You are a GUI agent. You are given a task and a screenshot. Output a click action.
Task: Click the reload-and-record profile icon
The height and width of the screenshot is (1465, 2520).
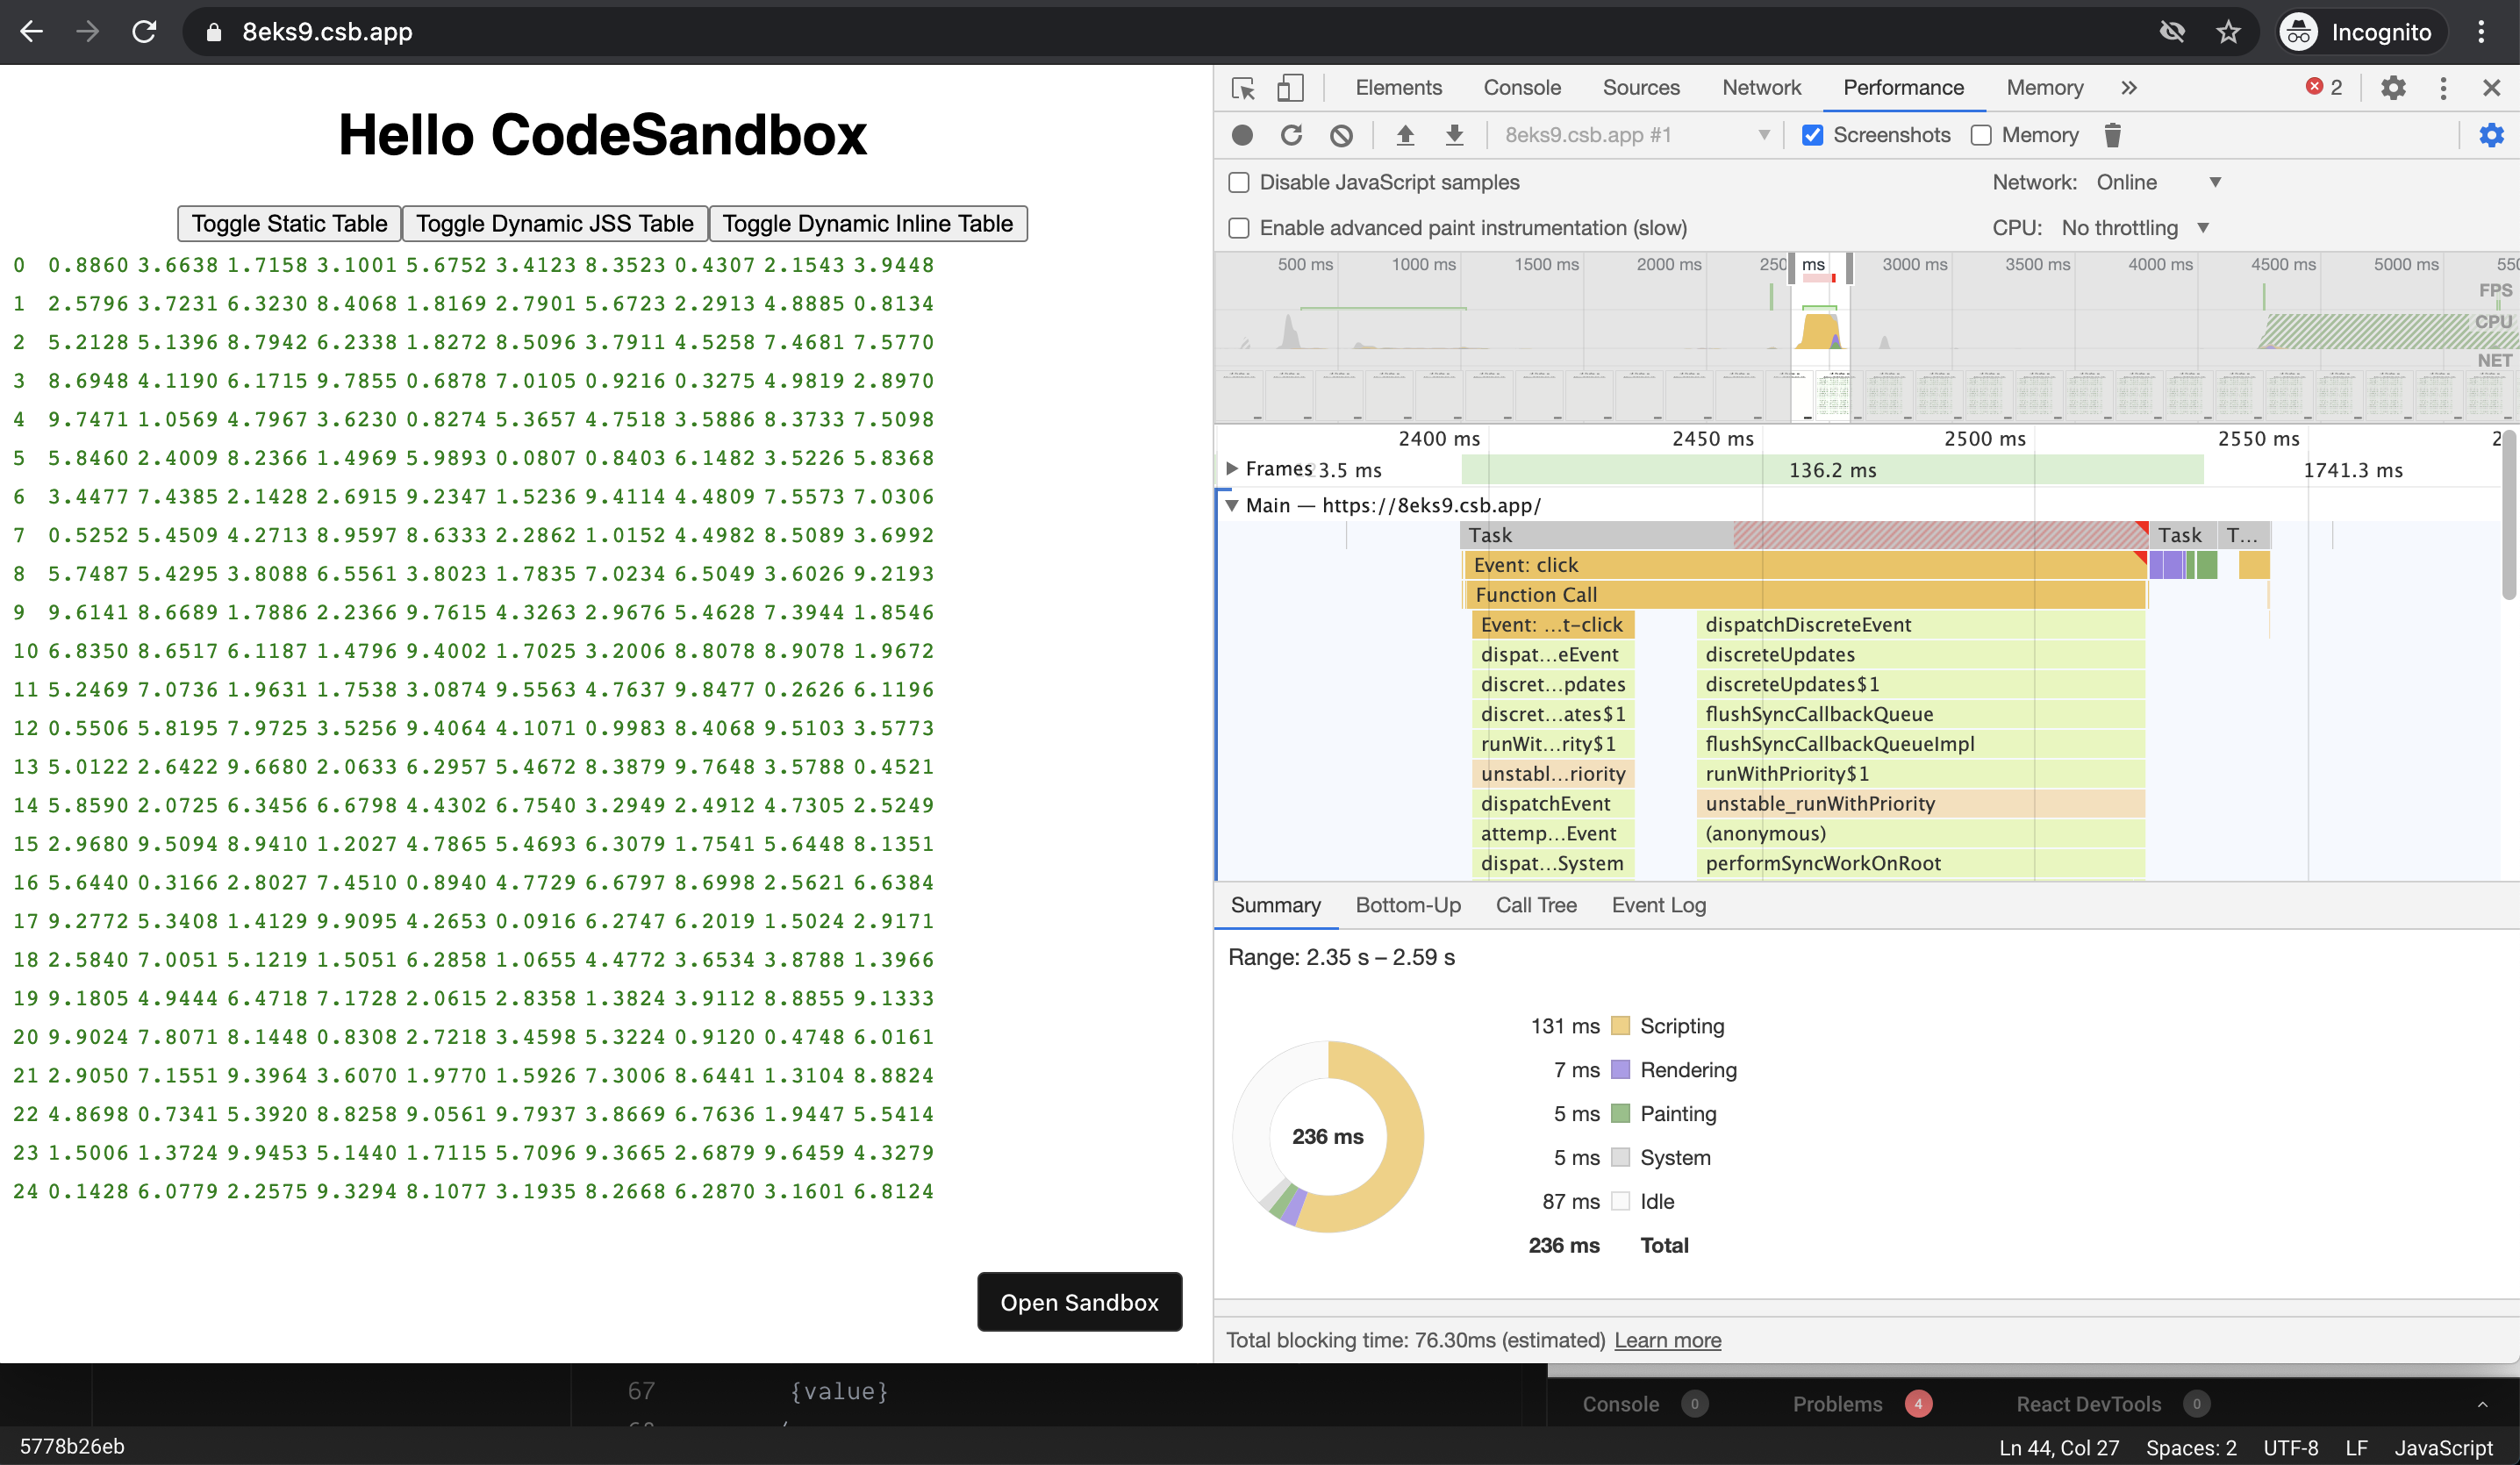(1291, 135)
